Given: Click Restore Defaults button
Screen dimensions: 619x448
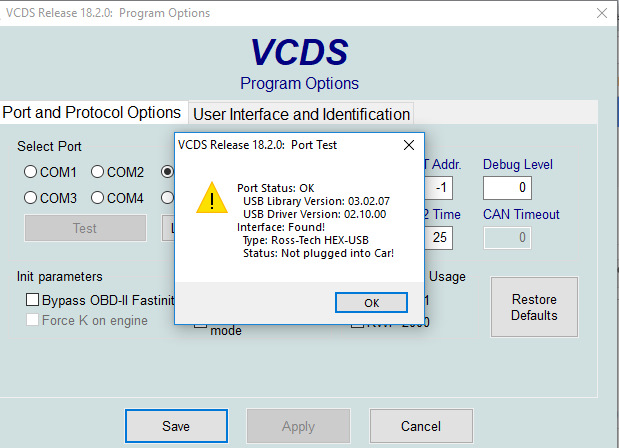Looking at the screenshot, I should tap(534, 307).
